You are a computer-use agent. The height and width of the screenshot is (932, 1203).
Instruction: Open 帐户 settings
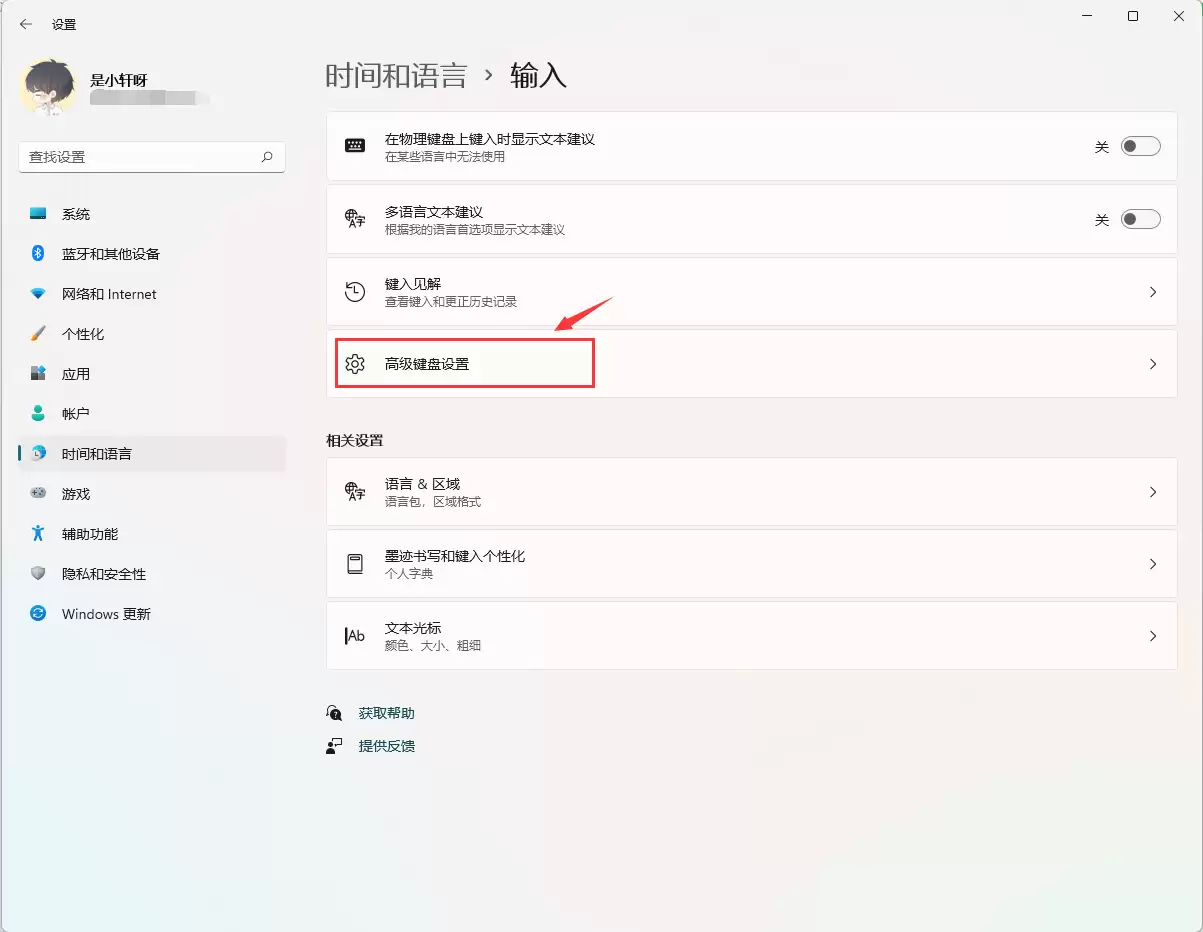click(75, 413)
